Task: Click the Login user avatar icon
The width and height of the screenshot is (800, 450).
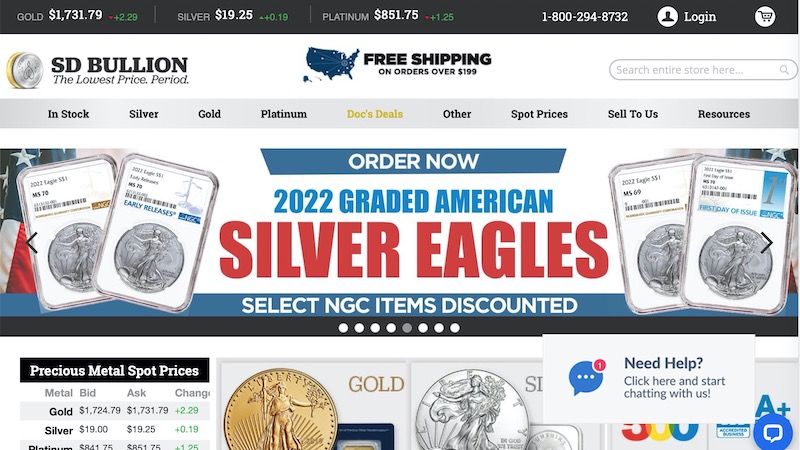Action: tap(667, 17)
